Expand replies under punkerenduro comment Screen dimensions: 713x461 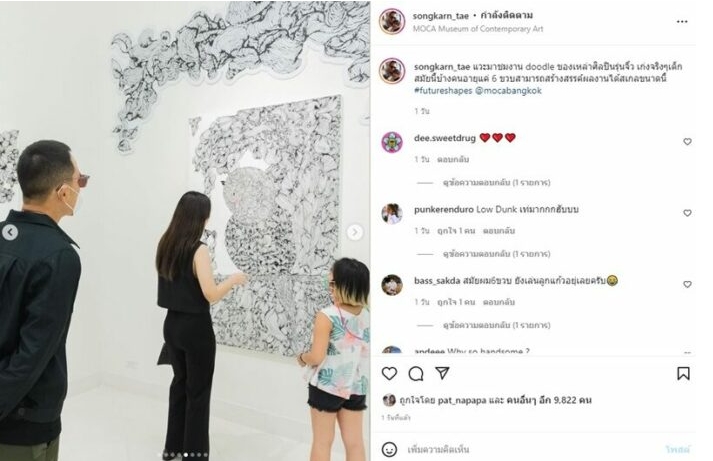(x=496, y=254)
